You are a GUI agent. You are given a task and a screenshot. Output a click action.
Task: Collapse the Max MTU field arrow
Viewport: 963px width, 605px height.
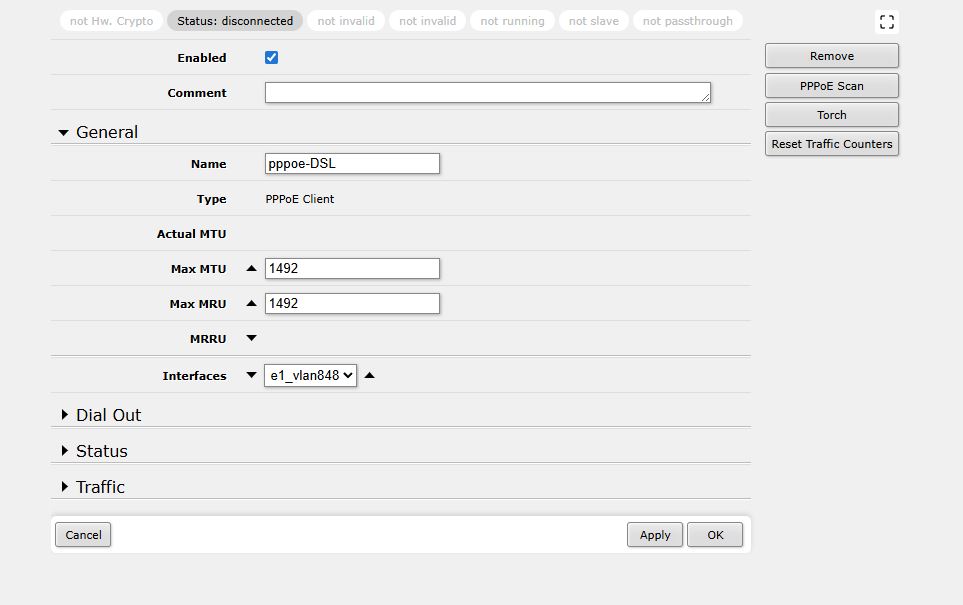click(251, 268)
